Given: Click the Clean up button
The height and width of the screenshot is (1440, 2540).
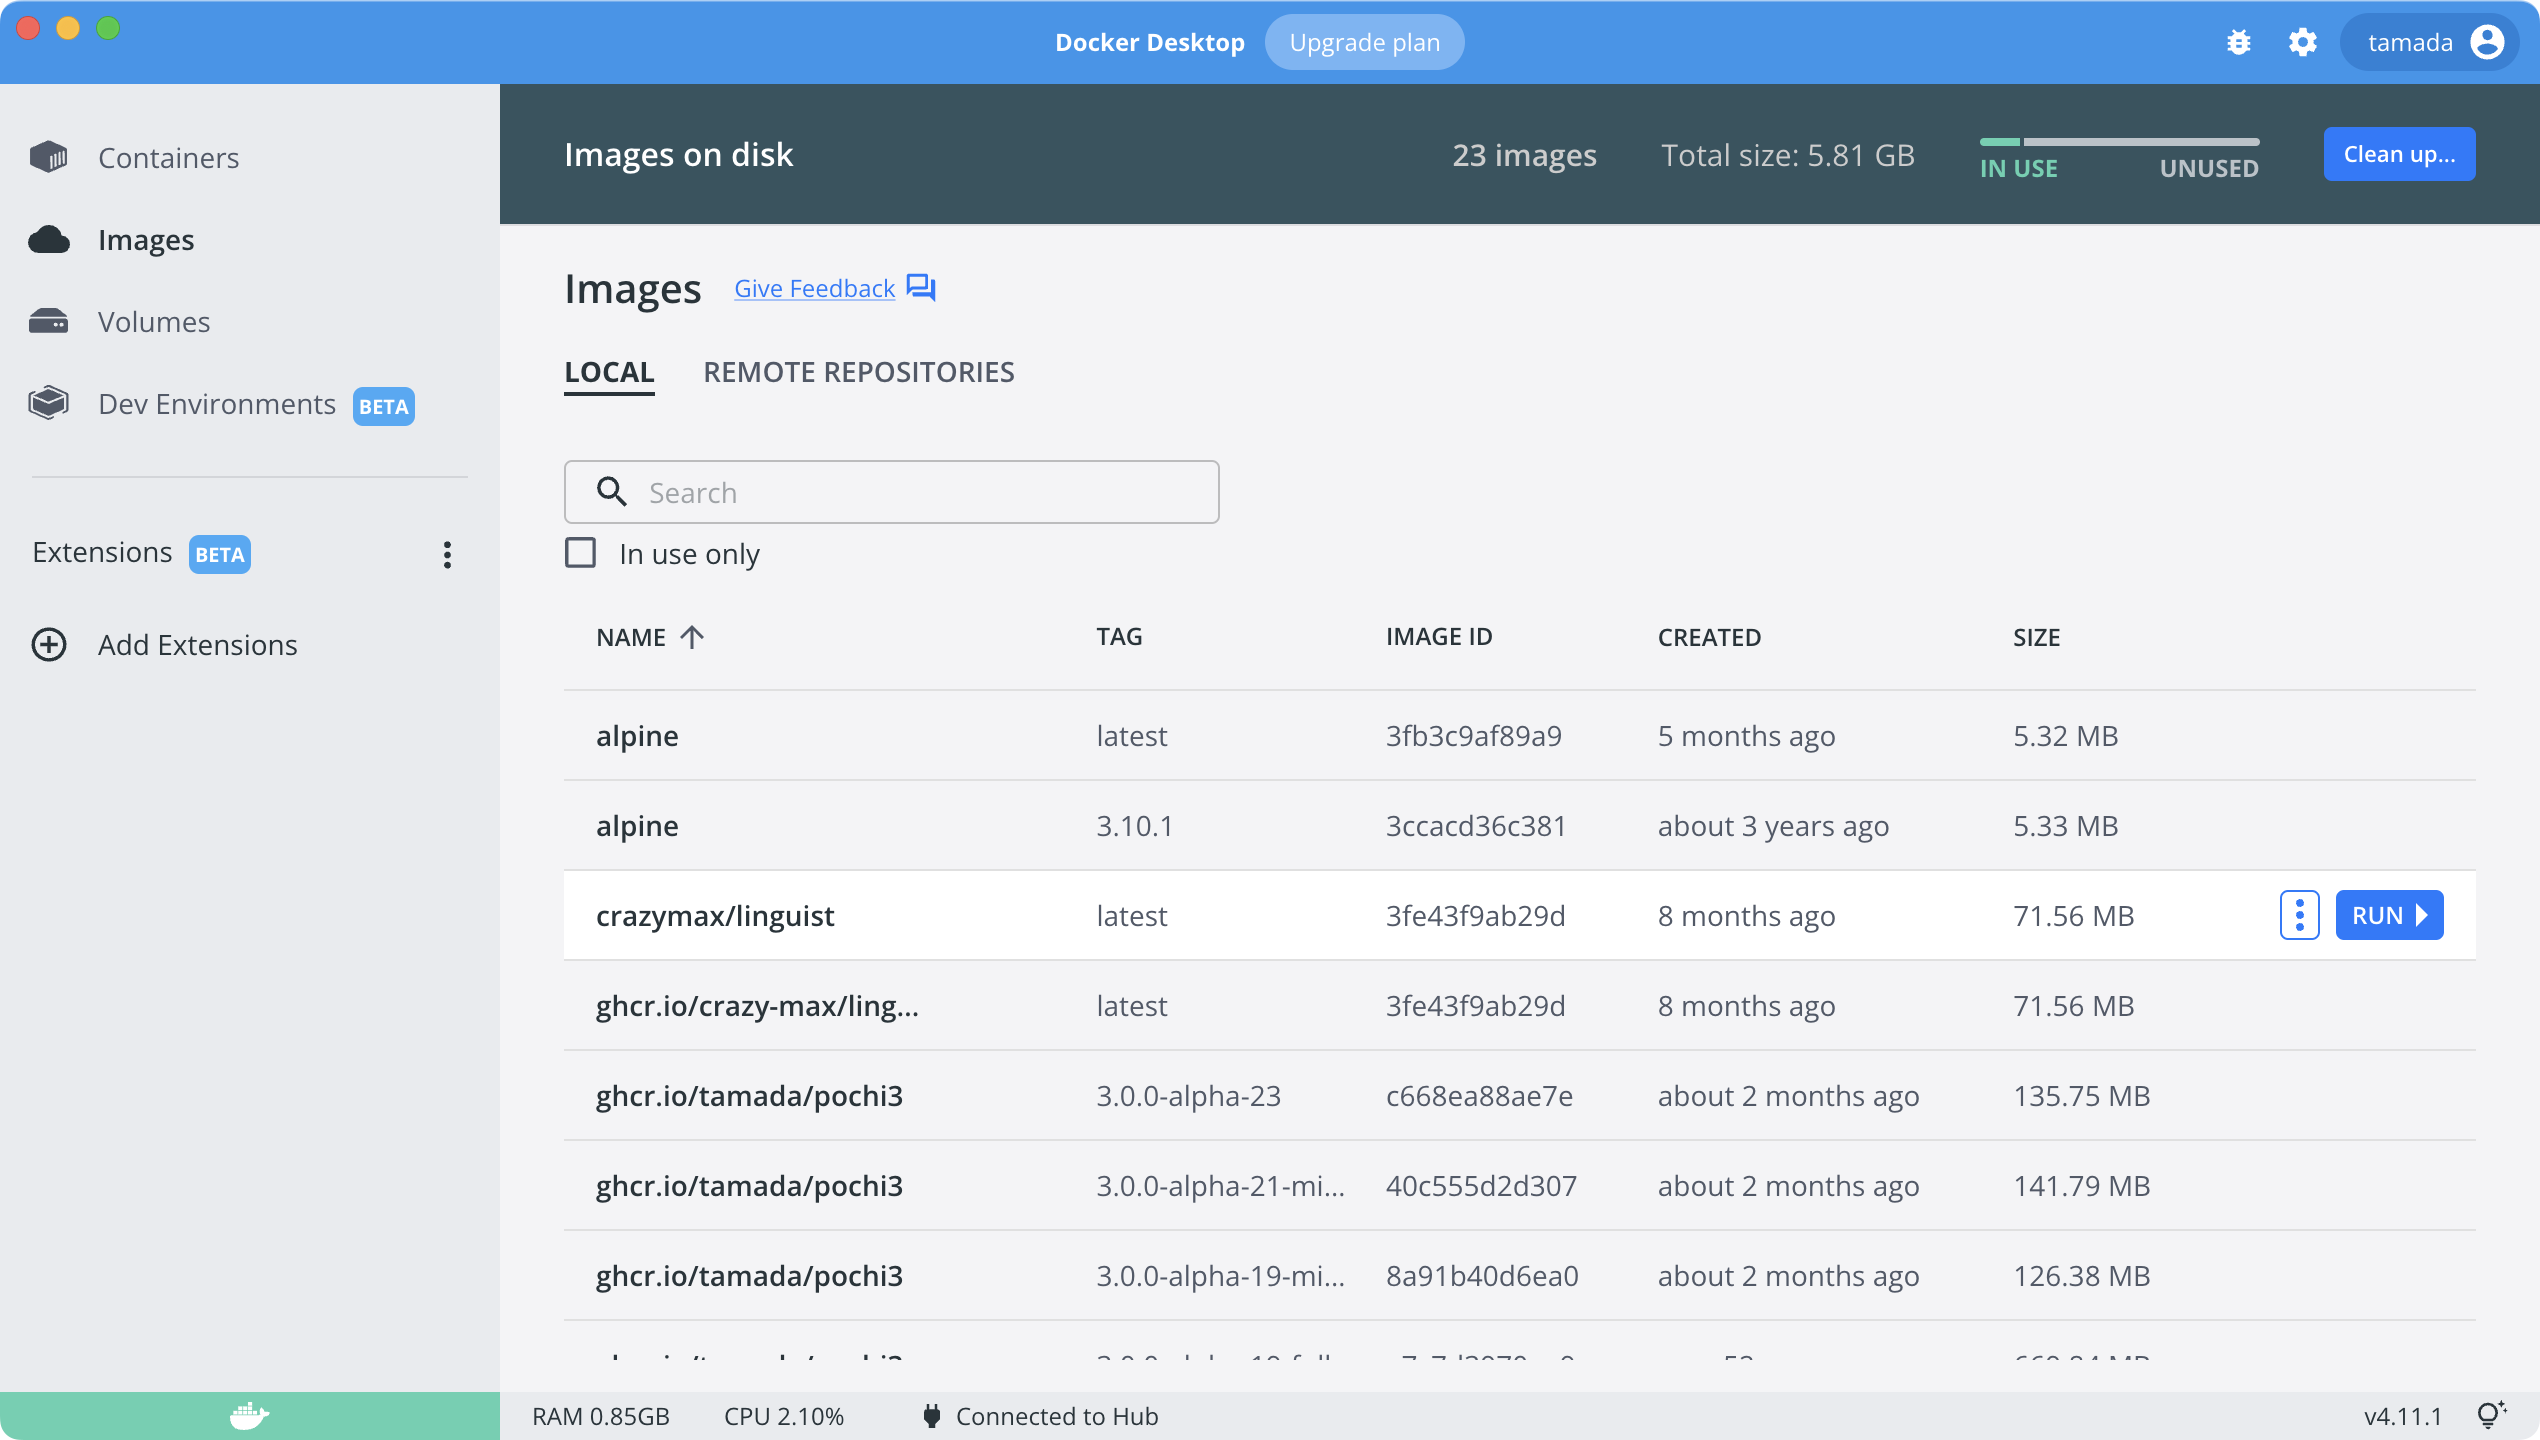Looking at the screenshot, I should pos(2399,153).
